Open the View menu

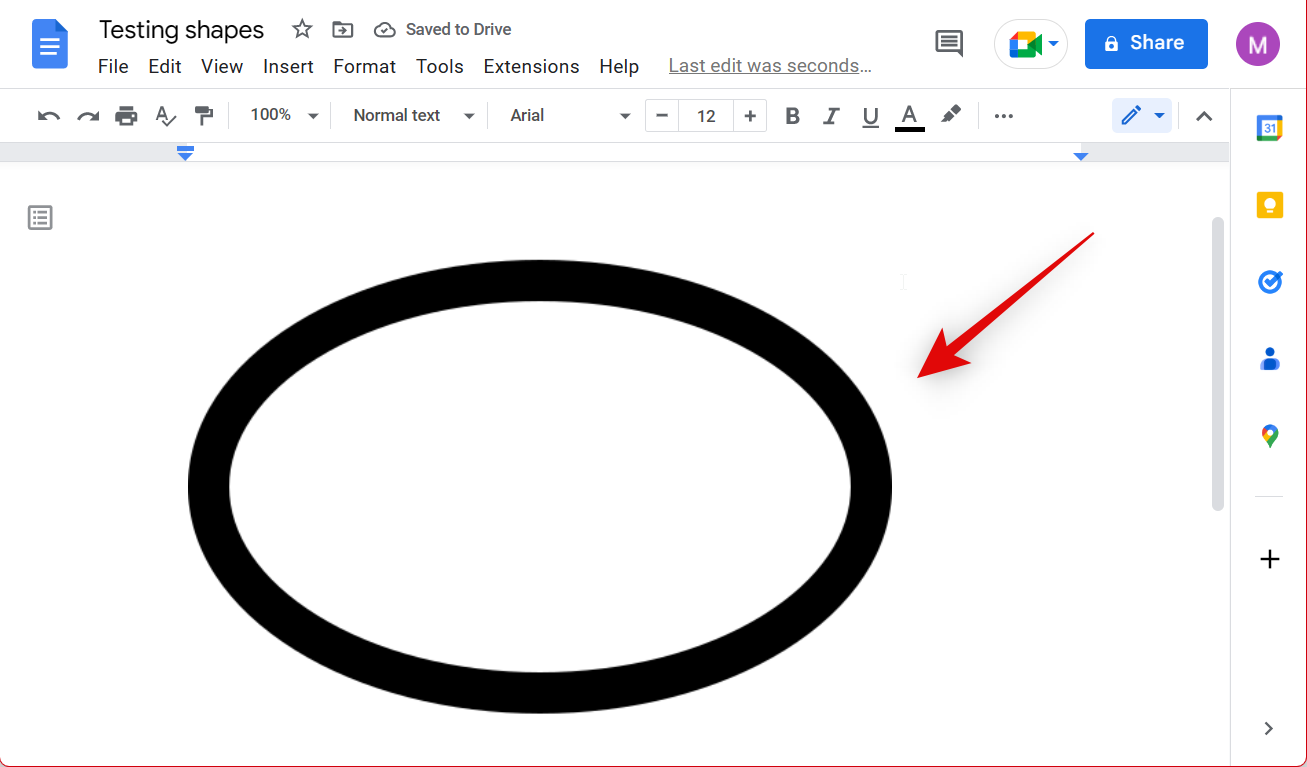(x=222, y=66)
